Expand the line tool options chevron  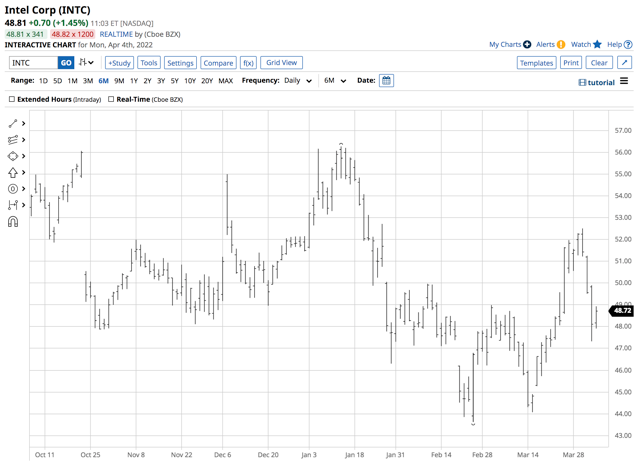(x=24, y=123)
